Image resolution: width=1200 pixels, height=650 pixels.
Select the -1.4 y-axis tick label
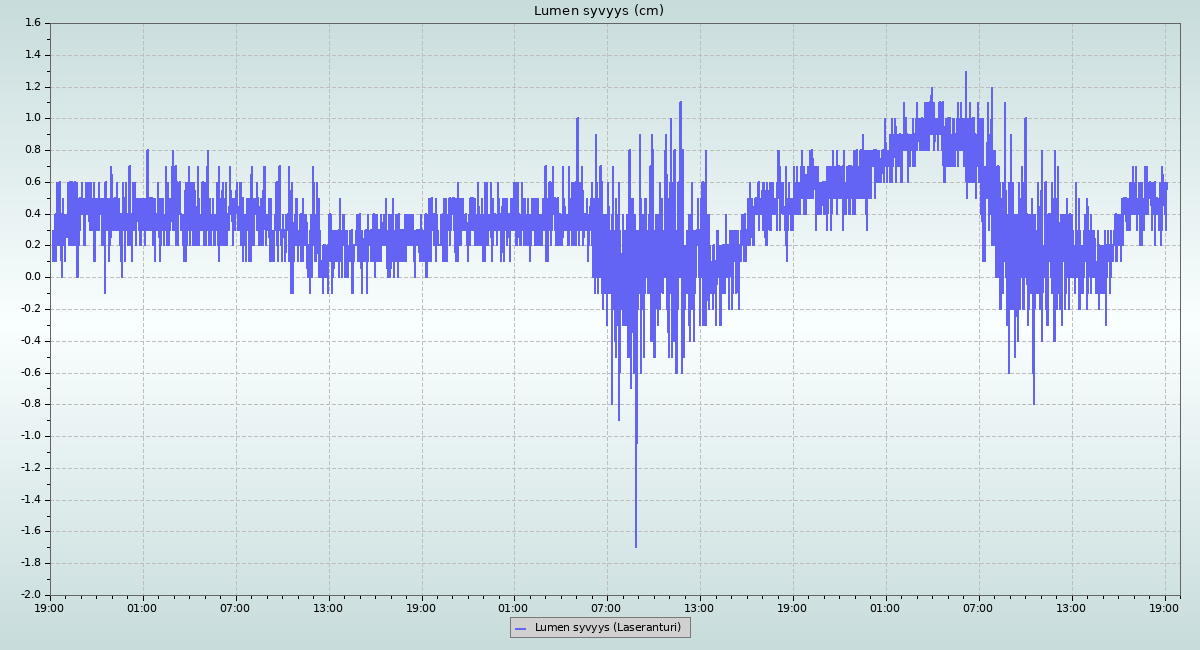pyautogui.click(x=29, y=500)
